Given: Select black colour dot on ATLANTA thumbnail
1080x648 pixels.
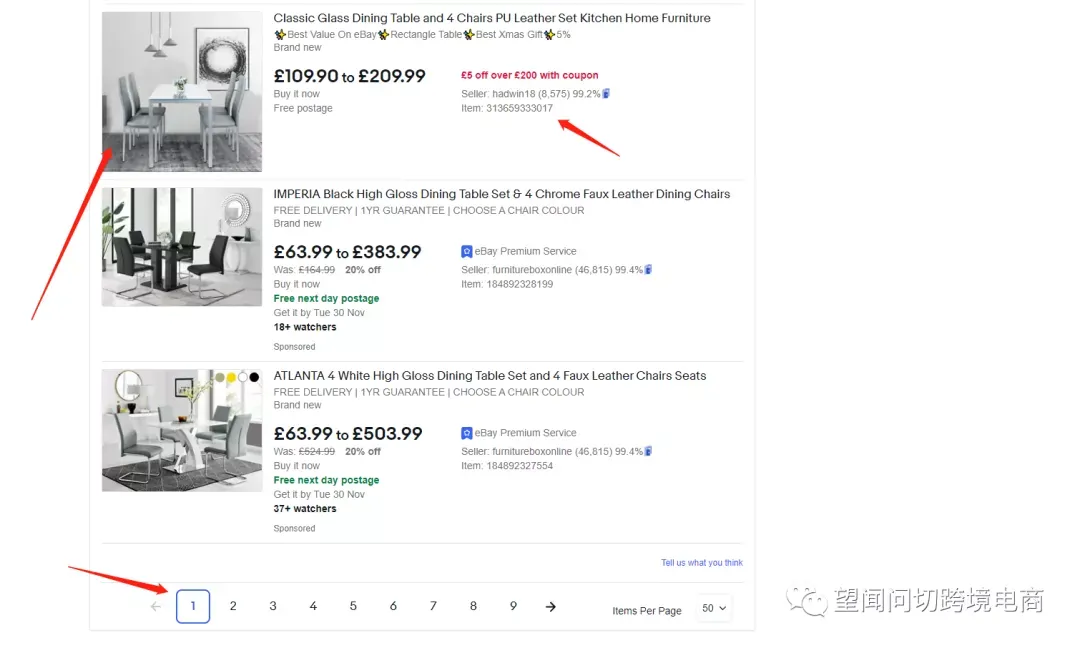Looking at the screenshot, I should 254,377.
